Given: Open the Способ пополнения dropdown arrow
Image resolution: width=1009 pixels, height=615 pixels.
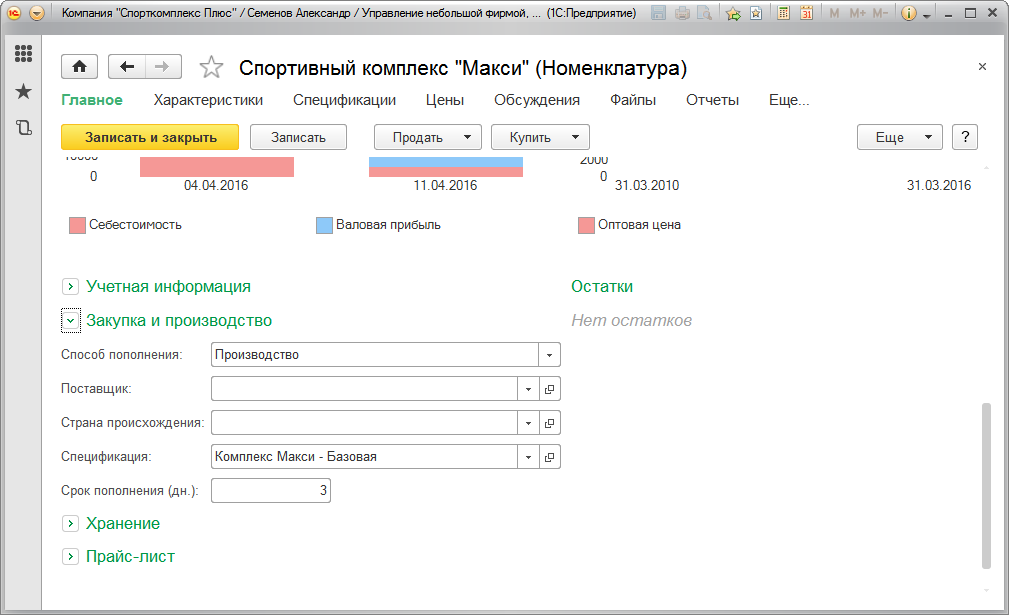Looking at the screenshot, I should [x=550, y=355].
